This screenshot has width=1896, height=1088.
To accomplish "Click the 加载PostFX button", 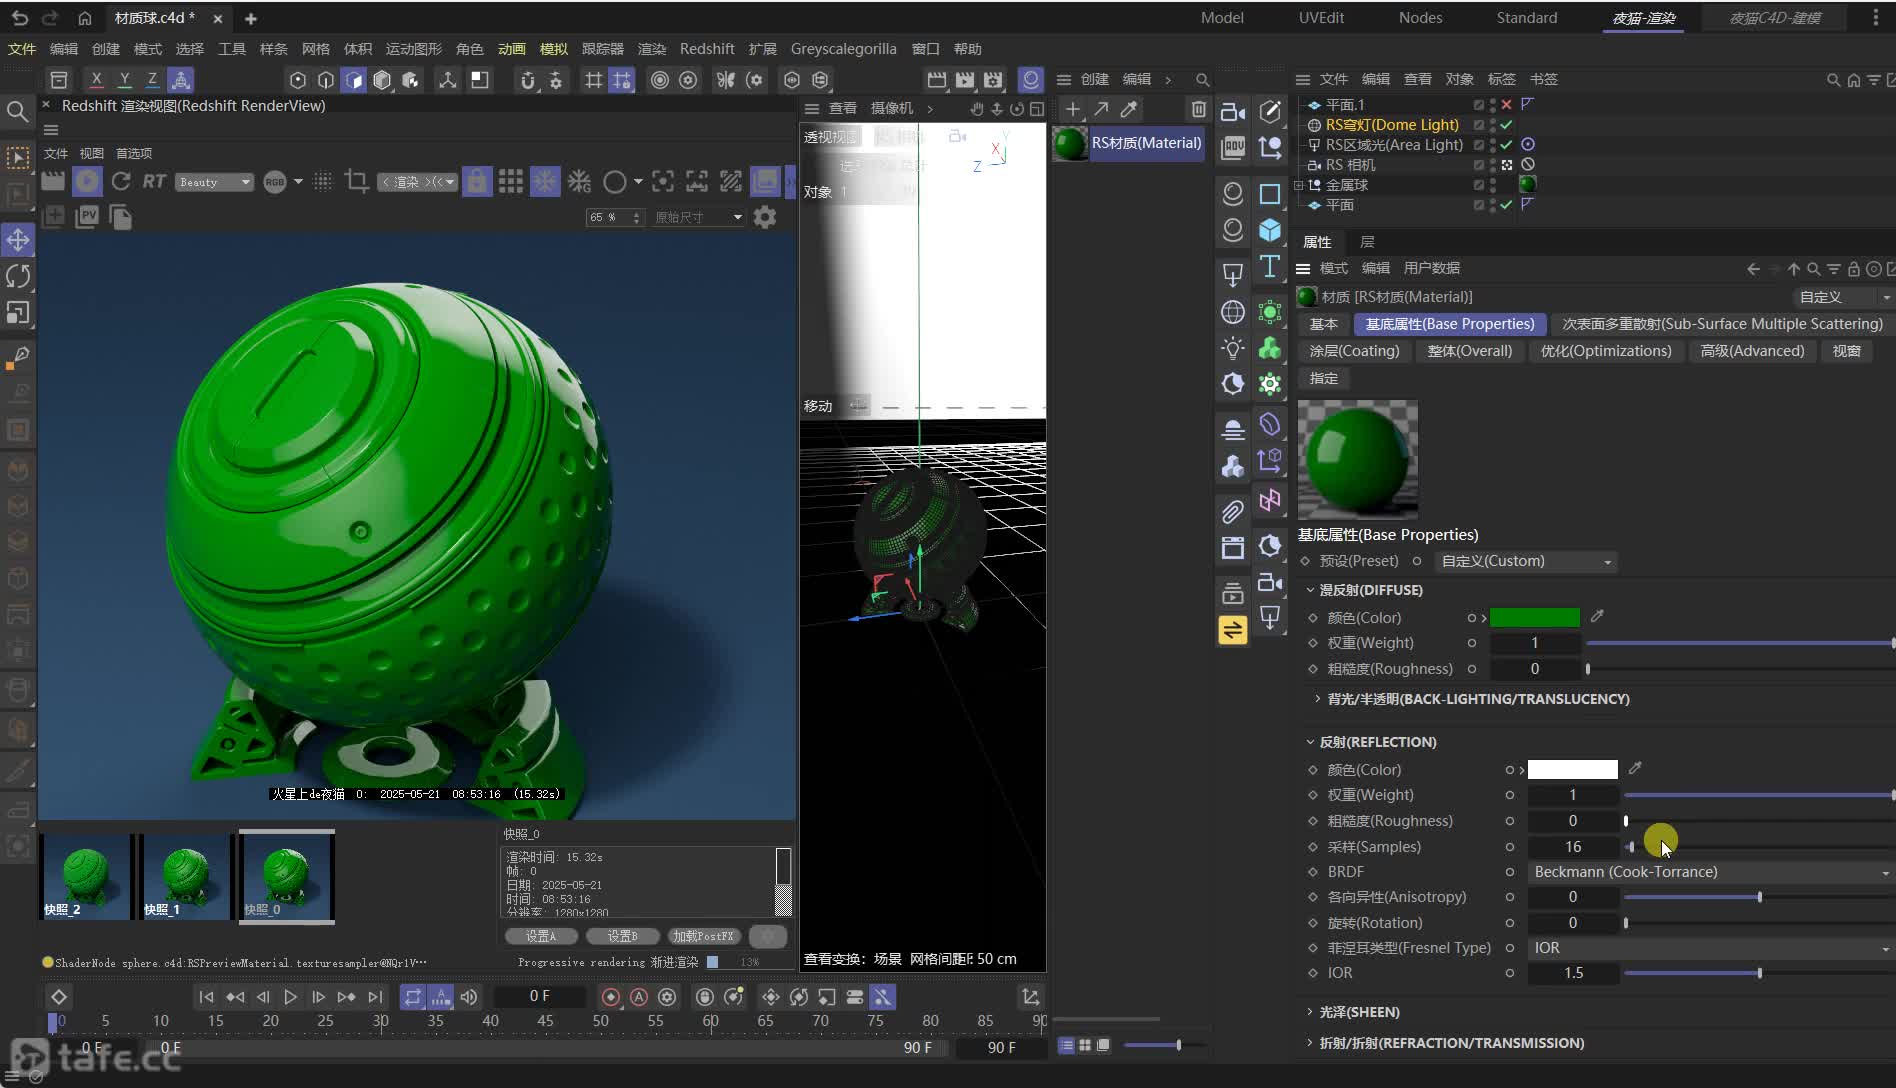I will (703, 936).
